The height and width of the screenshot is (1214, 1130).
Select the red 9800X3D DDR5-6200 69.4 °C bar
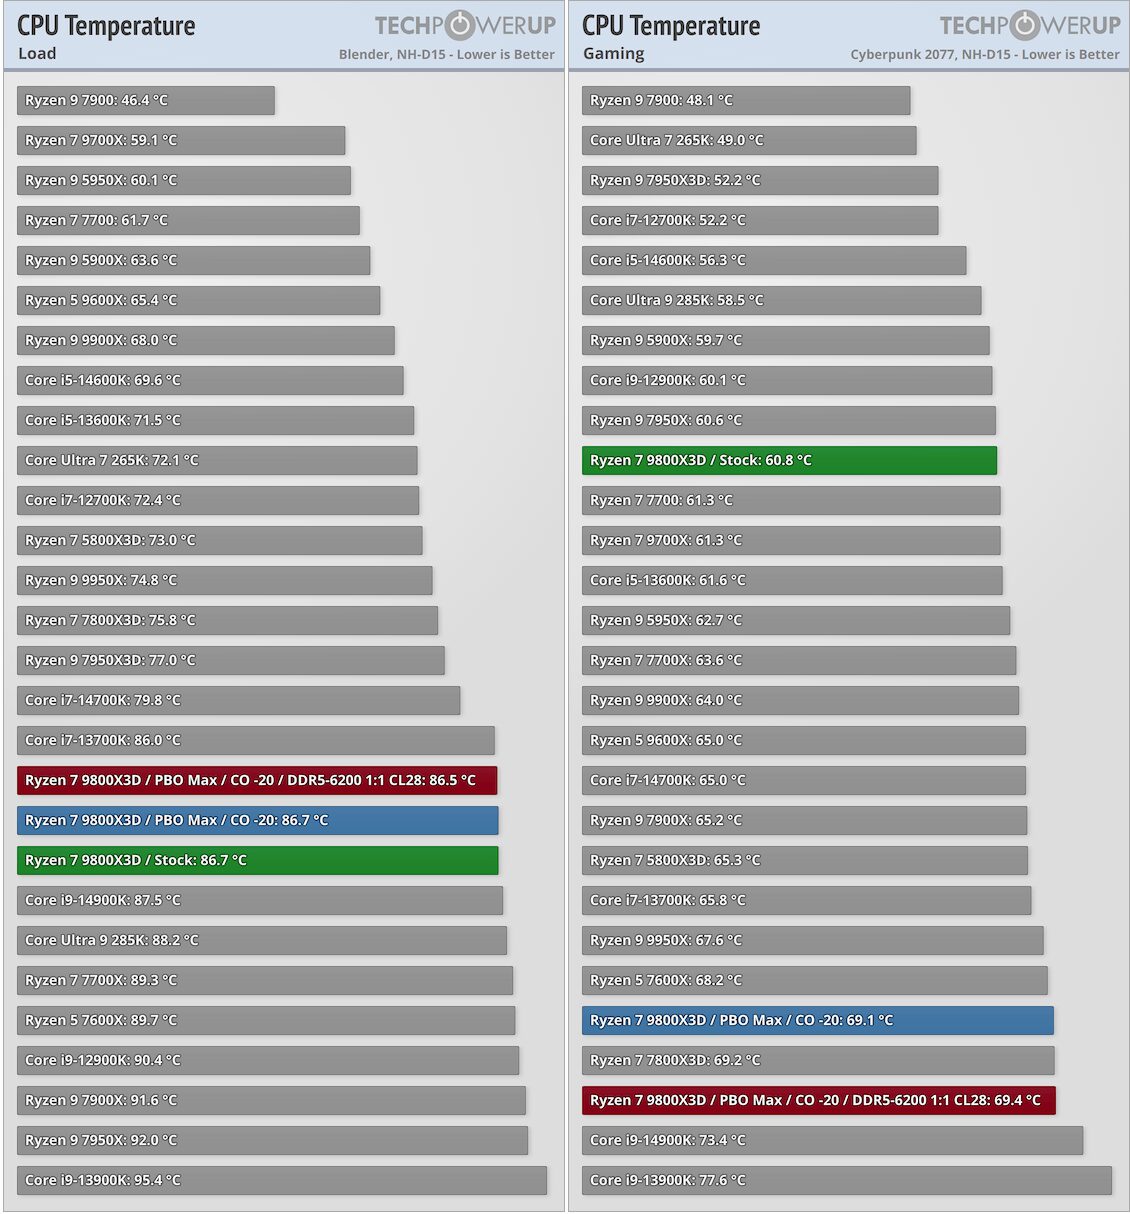click(819, 1100)
